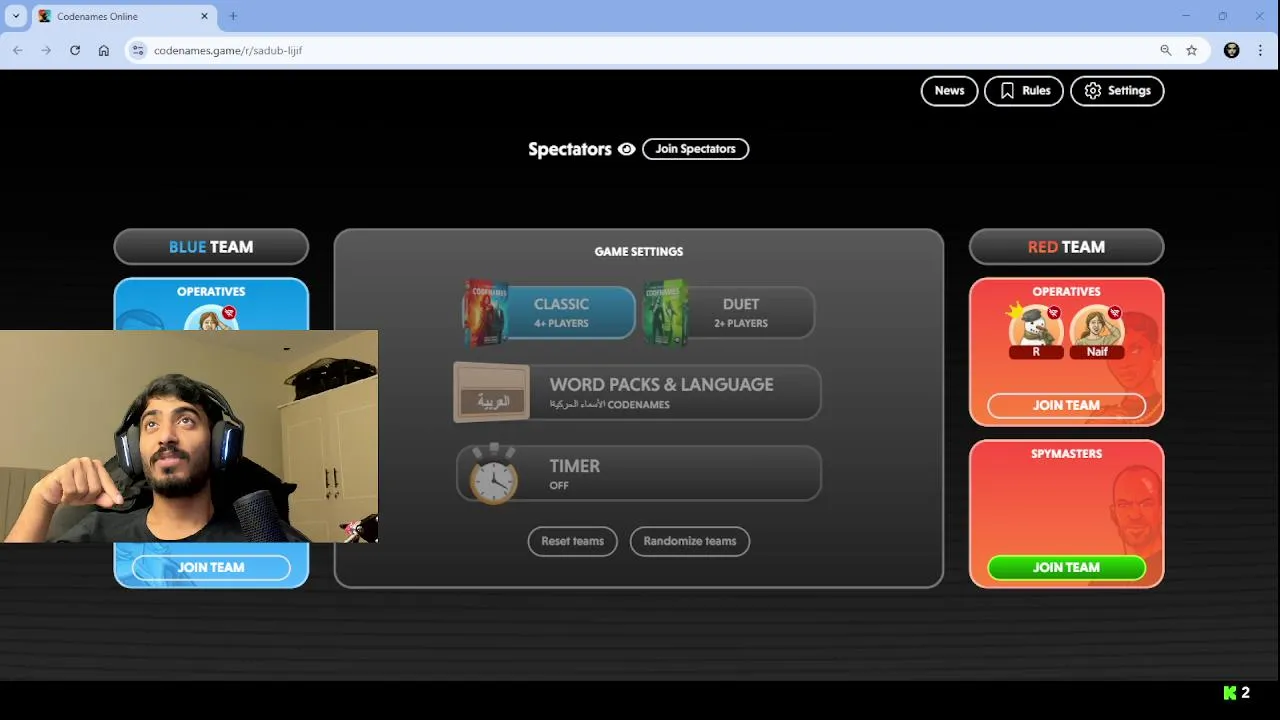Join Blue team at bottom card
The image size is (1280, 720).
tap(211, 567)
